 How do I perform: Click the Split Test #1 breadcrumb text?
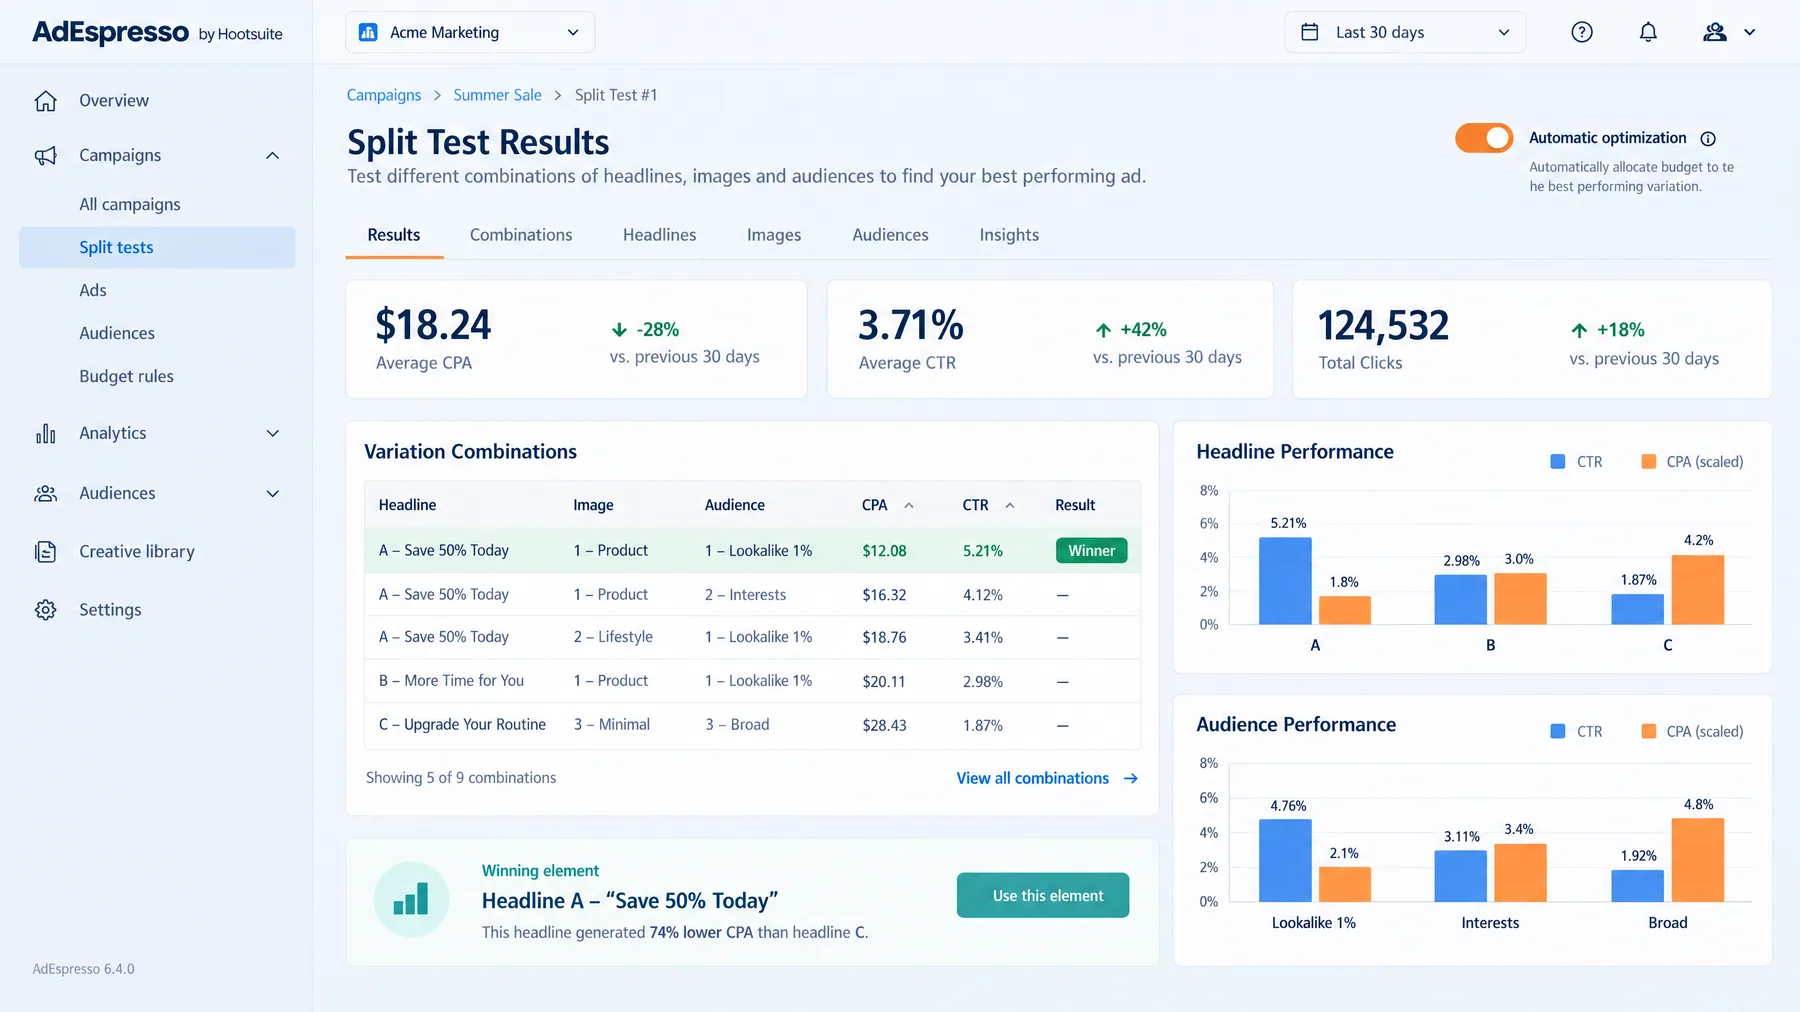(x=616, y=96)
